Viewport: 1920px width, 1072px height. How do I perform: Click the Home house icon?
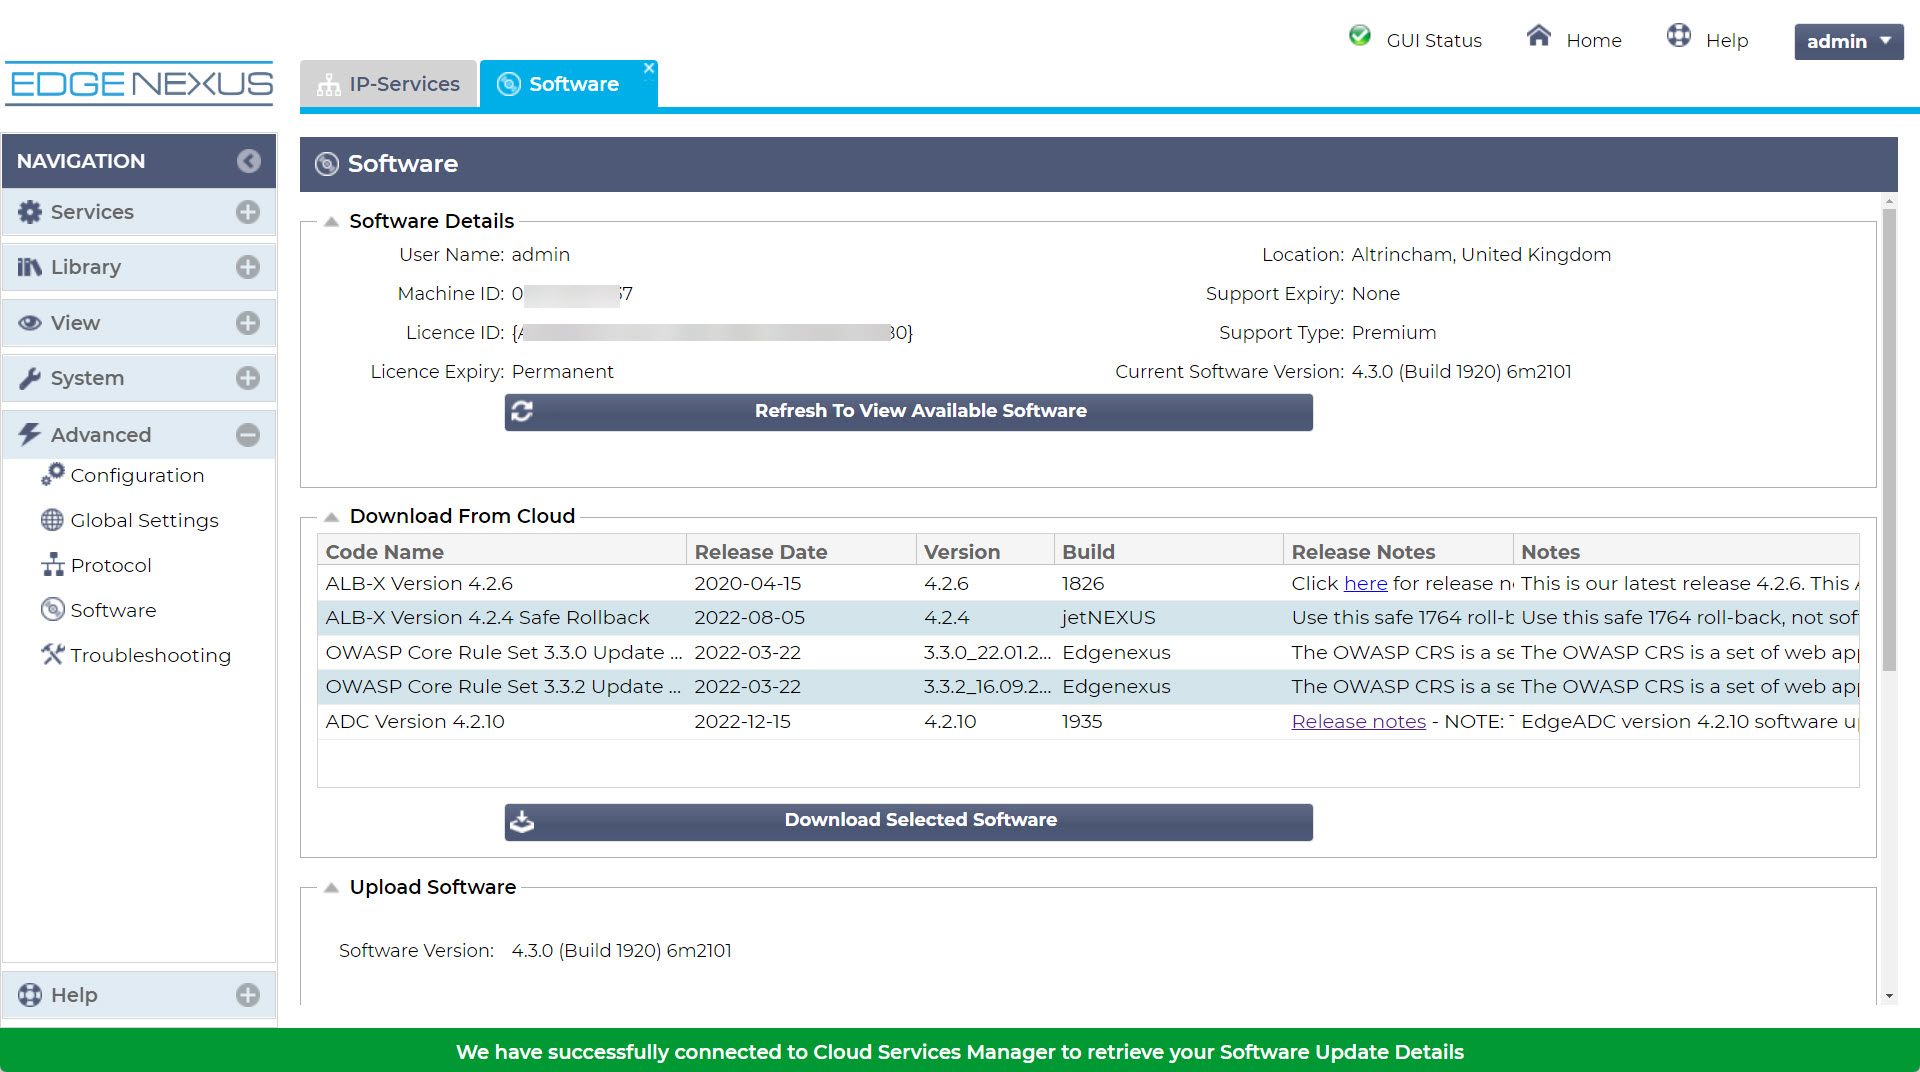(x=1538, y=36)
